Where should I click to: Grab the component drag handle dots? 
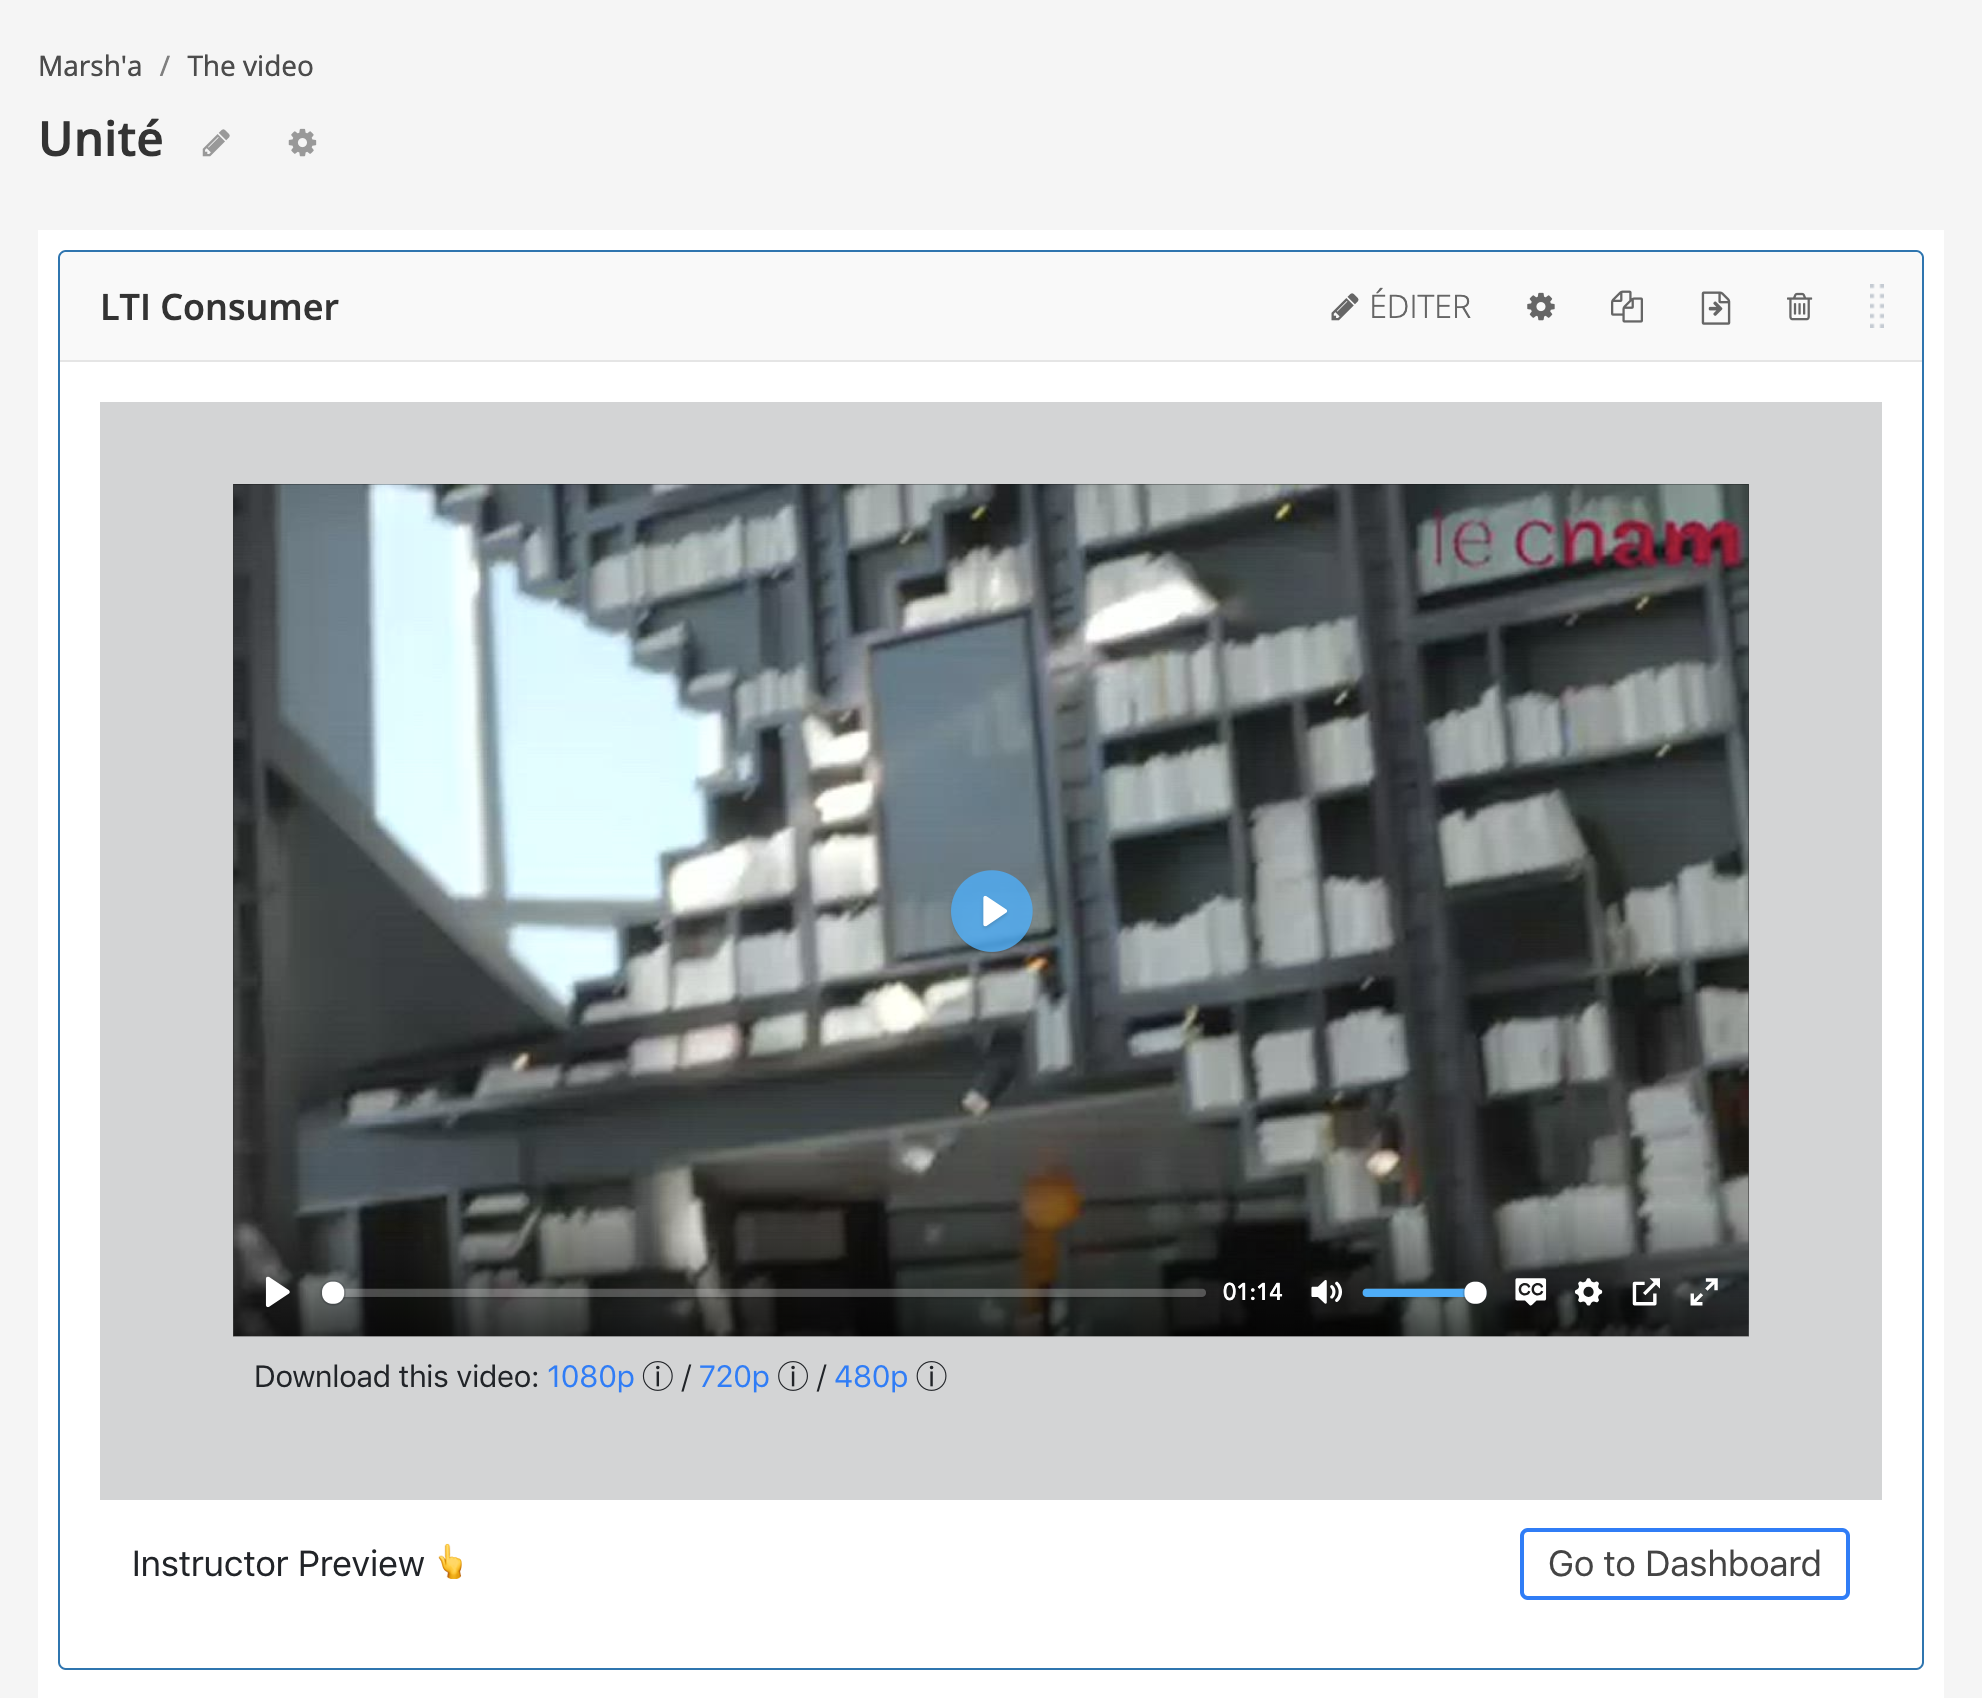(1876, 307)
